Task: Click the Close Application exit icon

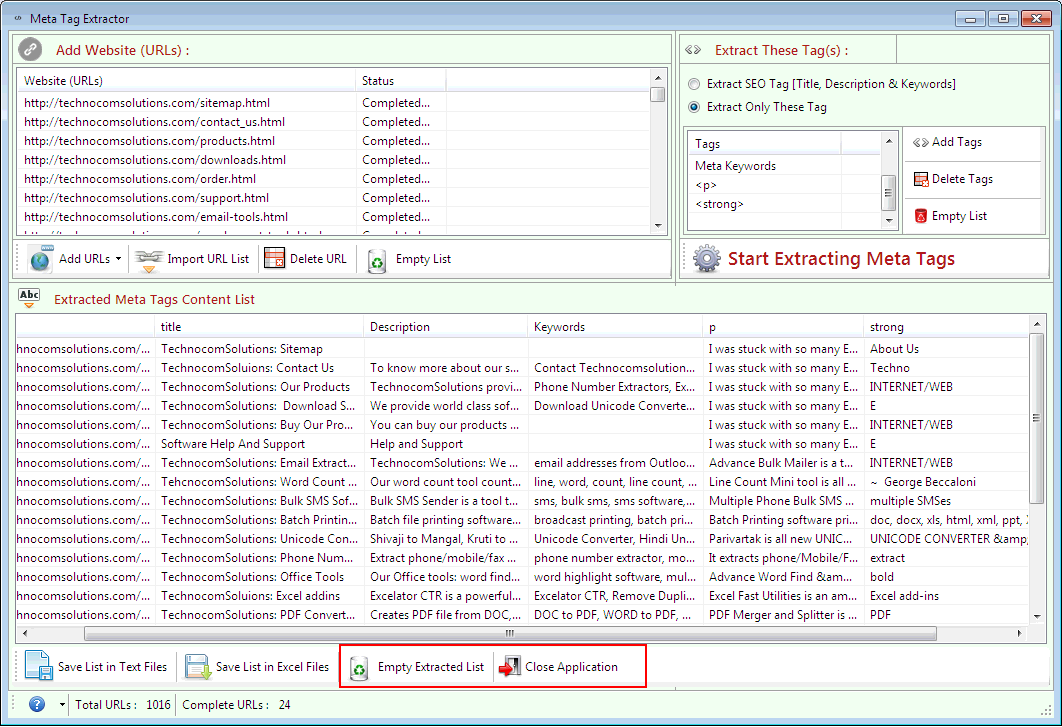Action: [509, 667]
